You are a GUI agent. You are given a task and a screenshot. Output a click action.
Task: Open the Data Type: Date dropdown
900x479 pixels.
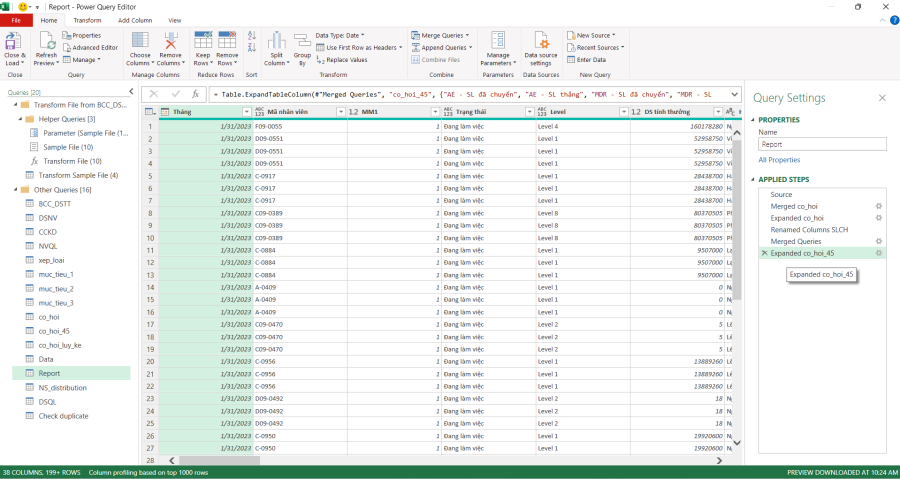[x=340, y=36]
